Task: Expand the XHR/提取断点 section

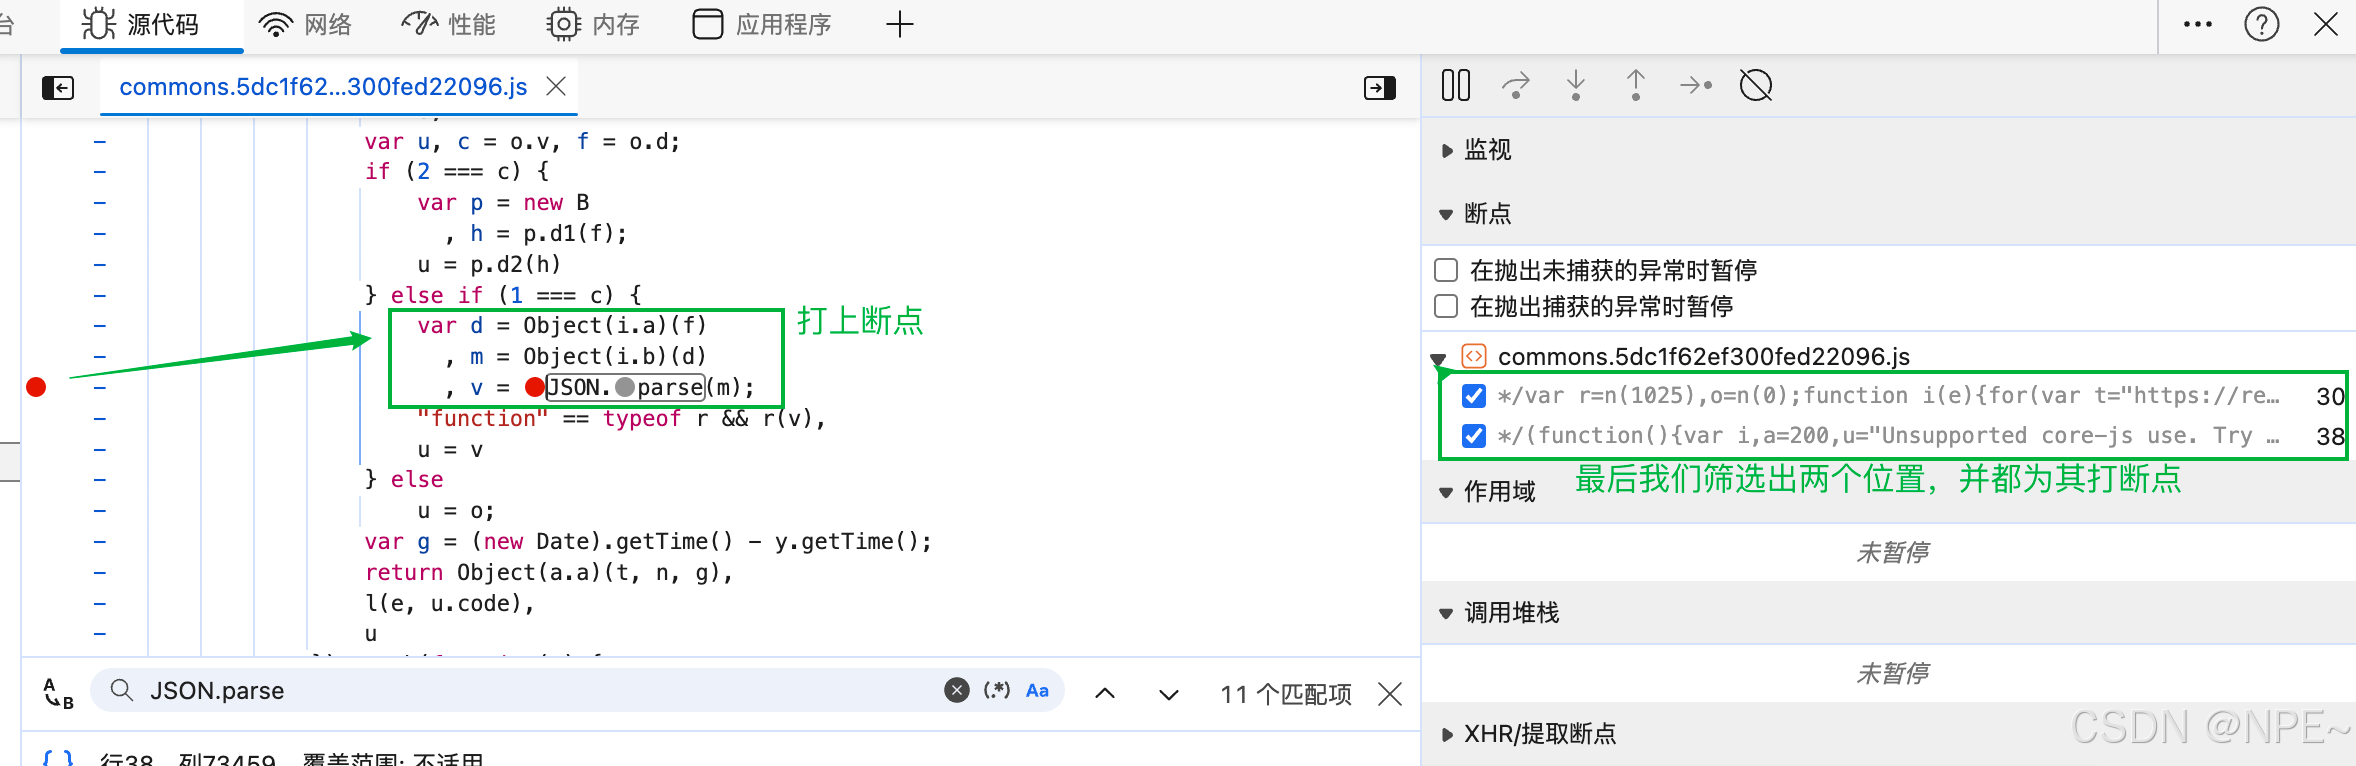Action: pos(1528,734)
